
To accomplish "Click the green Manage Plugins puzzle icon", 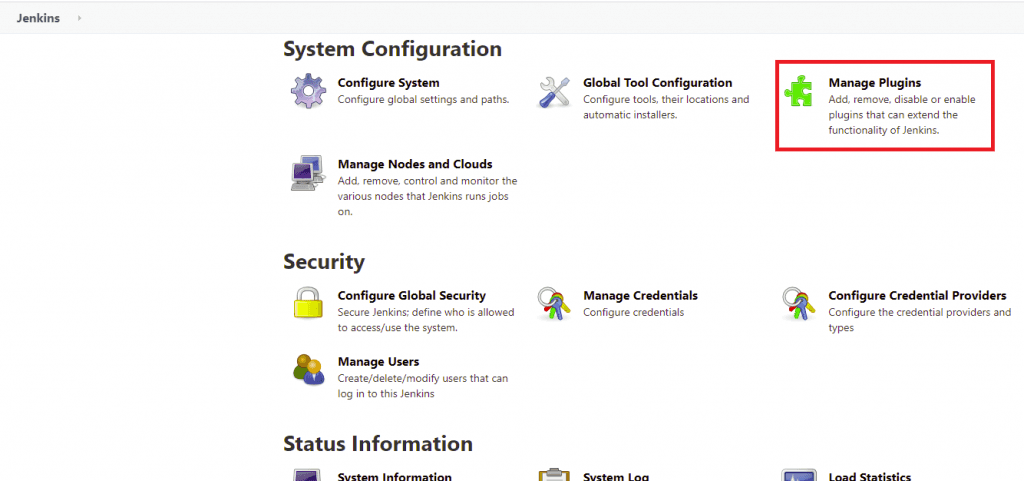I will pyautogui.click(x=799, y=91).
